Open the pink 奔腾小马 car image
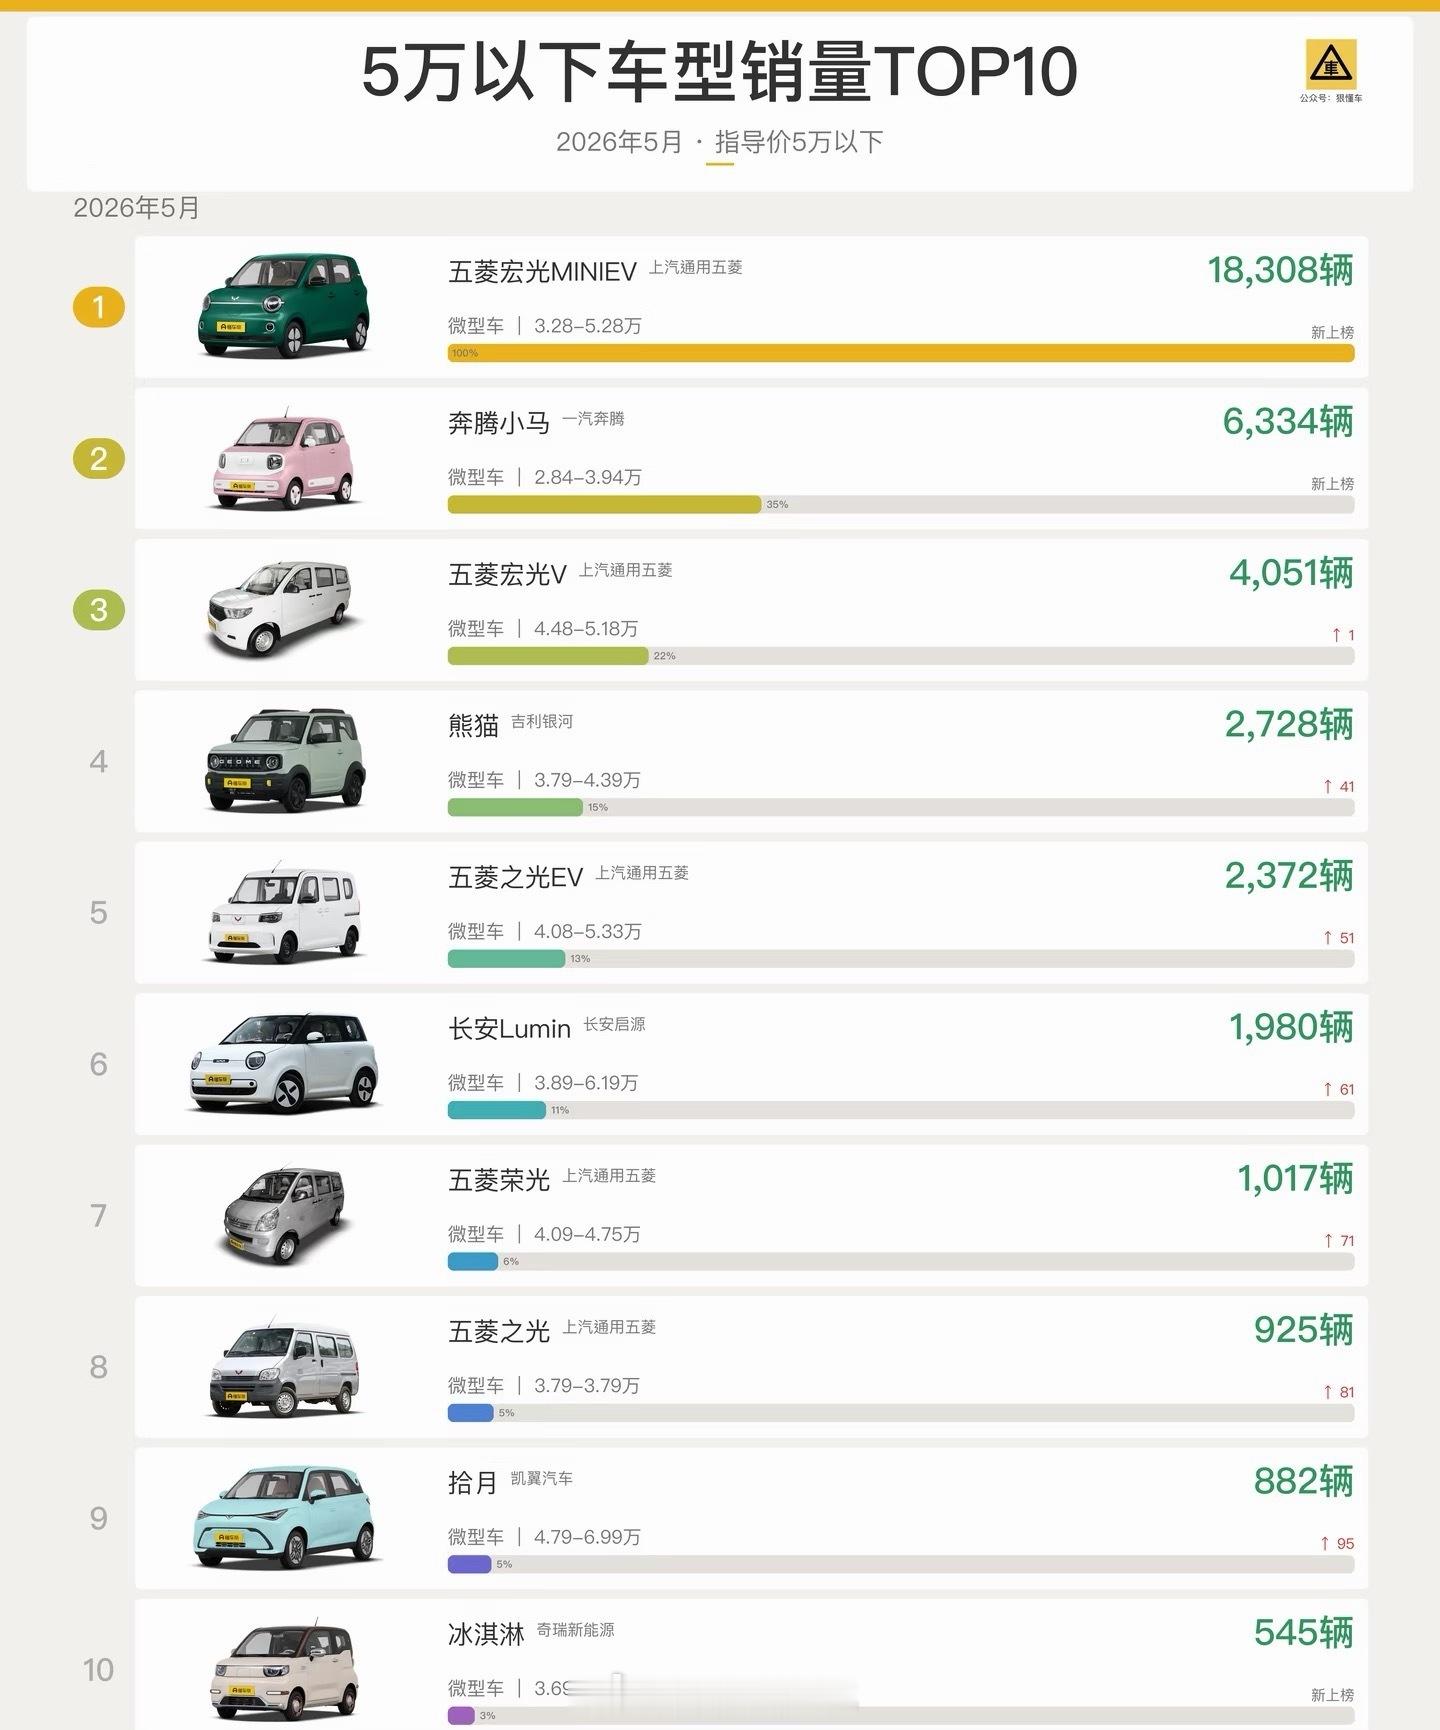Viewport: 1440px width, 1730px height. tap(286, 461)
